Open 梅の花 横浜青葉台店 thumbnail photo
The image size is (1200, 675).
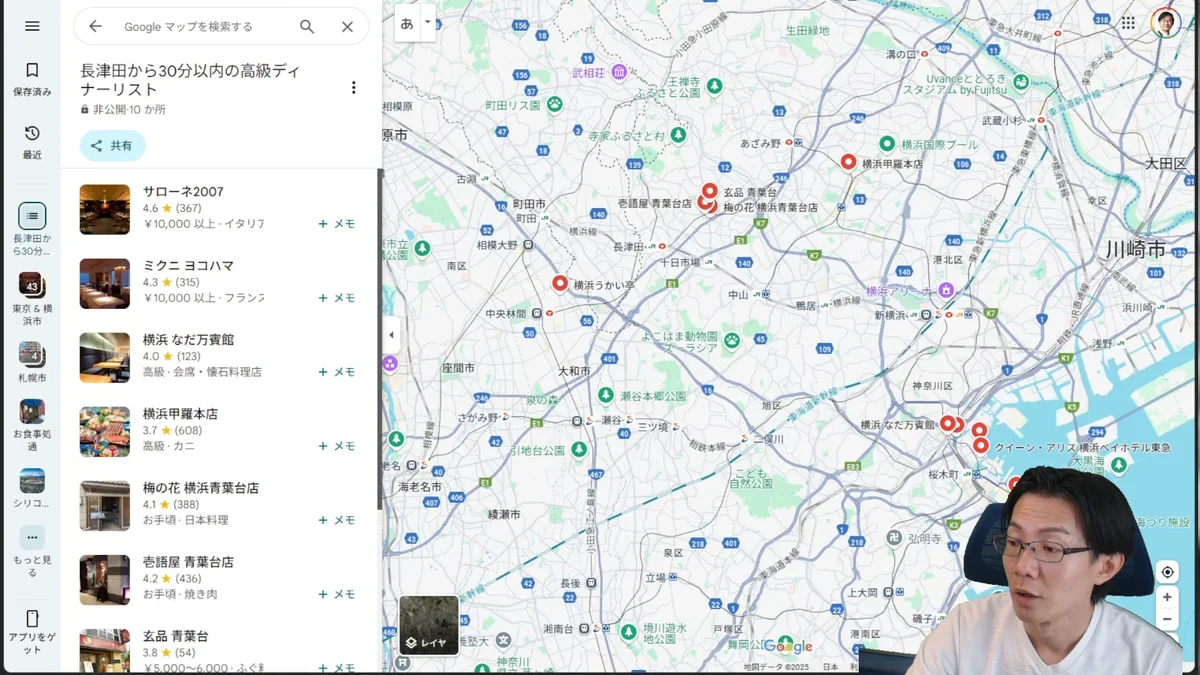click(x=105, y=505)
